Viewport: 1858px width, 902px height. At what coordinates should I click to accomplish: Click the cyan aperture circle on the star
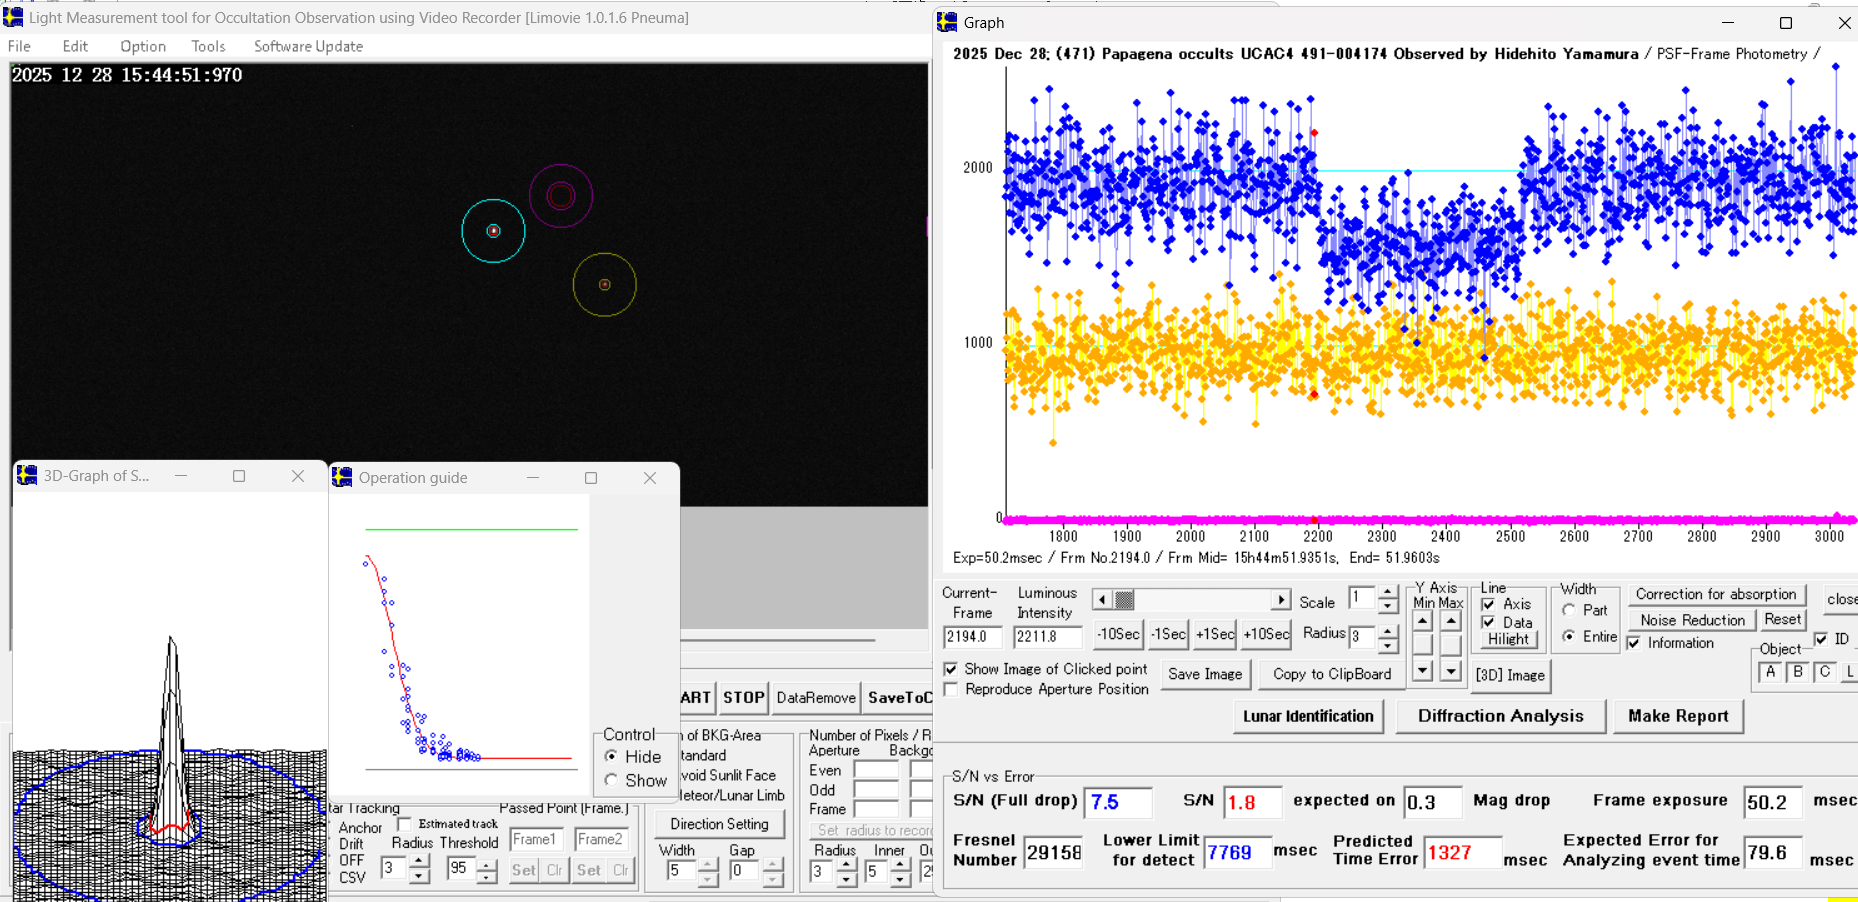click(x=493, y=231)
